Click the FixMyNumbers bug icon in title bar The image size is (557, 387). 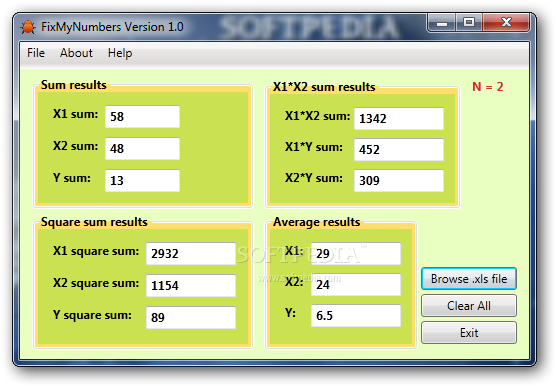point(28,27)
